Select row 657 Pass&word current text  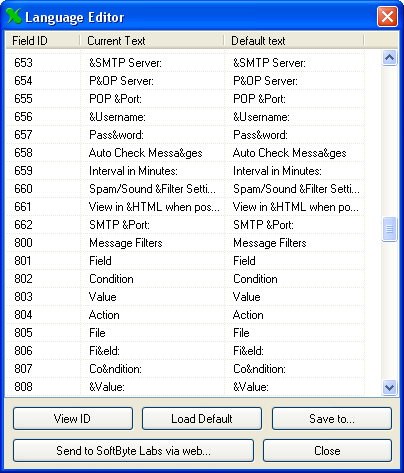[x=116, y=135]
